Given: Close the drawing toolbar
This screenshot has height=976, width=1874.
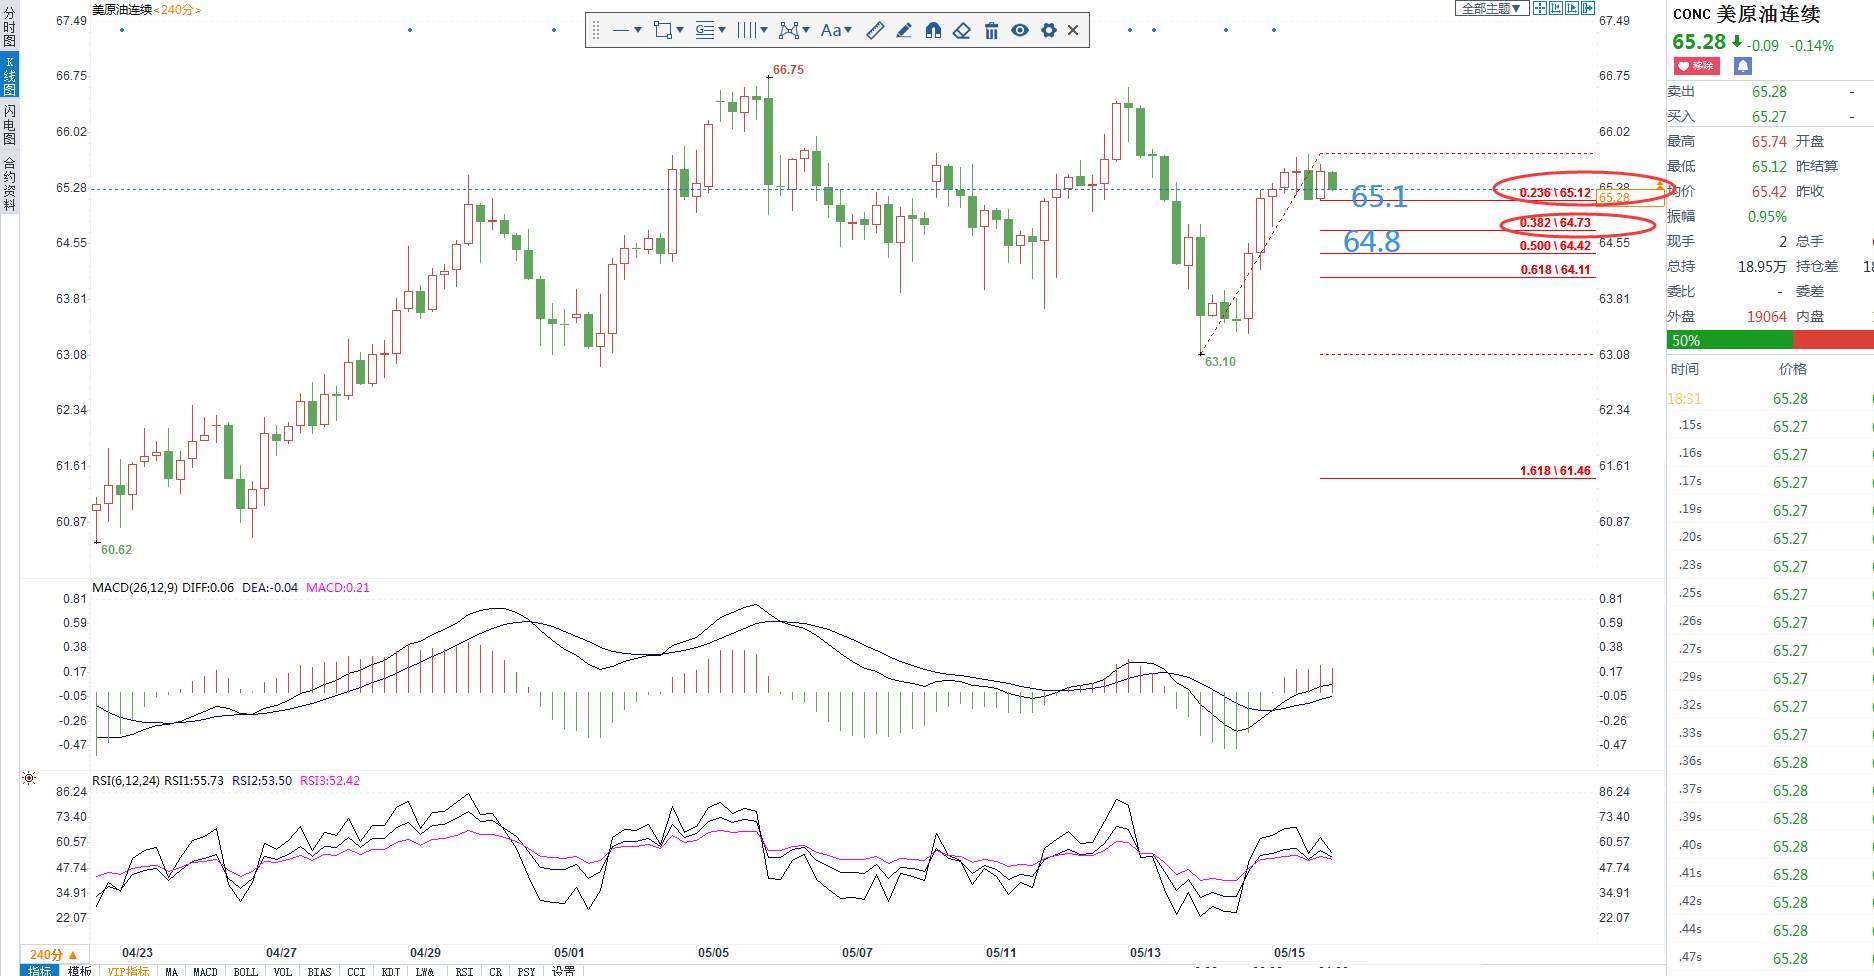Looking at the screenshot, I should pyautogui.click(x=1073, y=30).
